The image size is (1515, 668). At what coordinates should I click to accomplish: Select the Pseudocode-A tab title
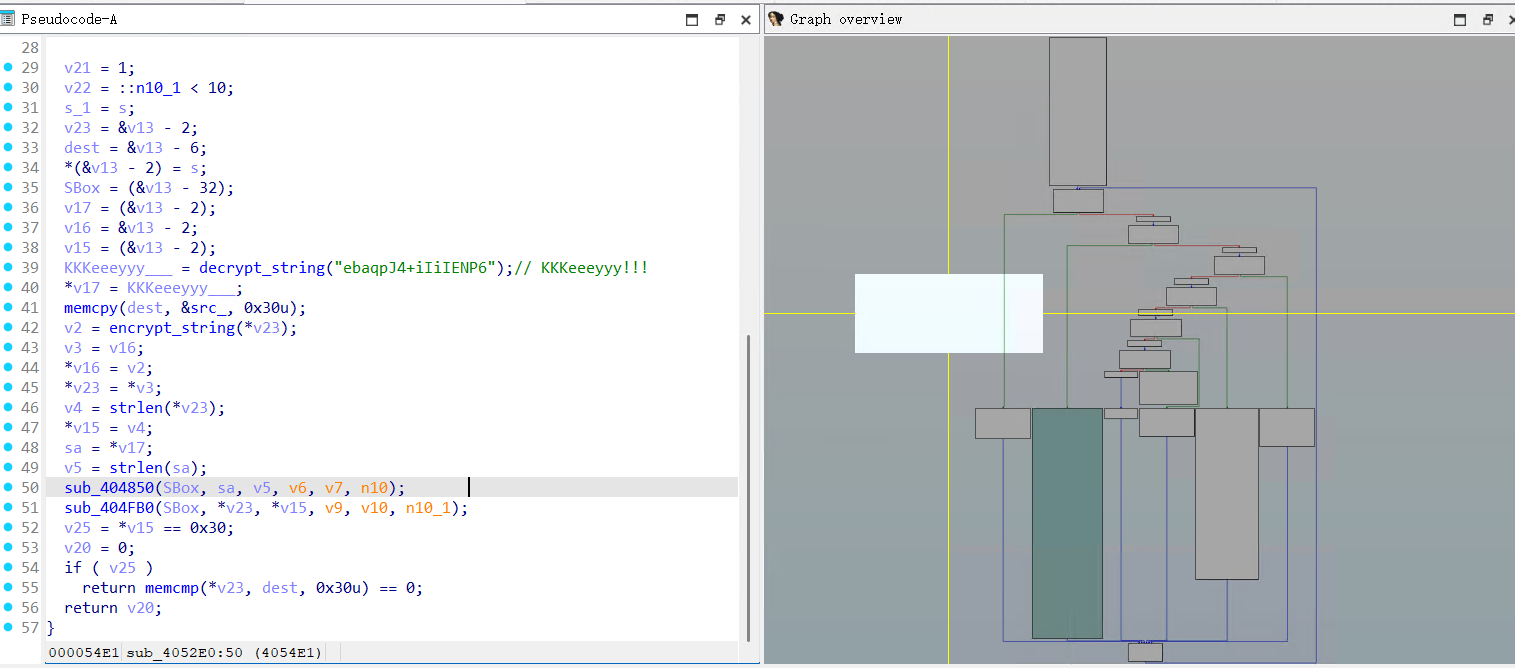pos(69,19)
